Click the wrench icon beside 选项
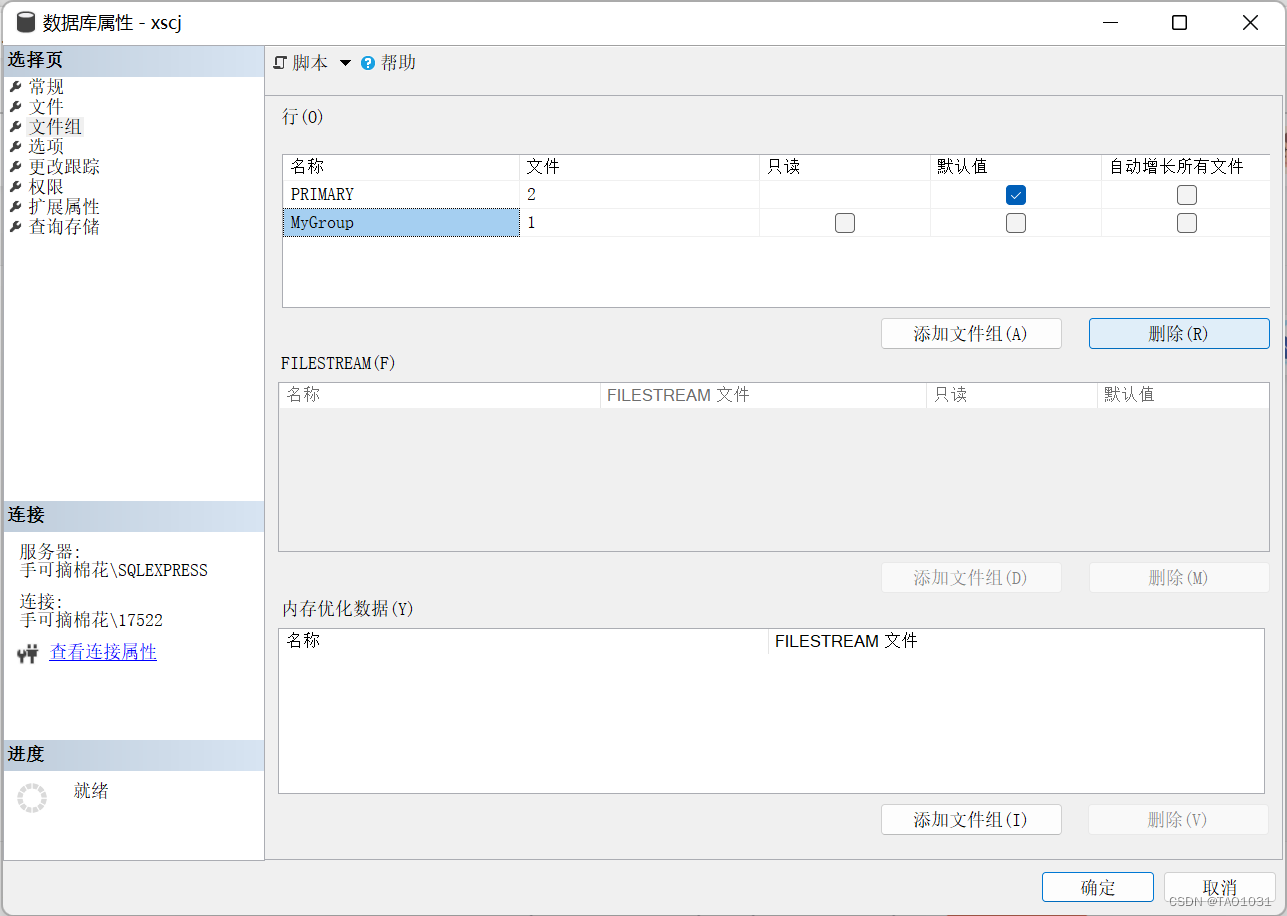This screenshot has height=916, width=1287. click(16, 147)
